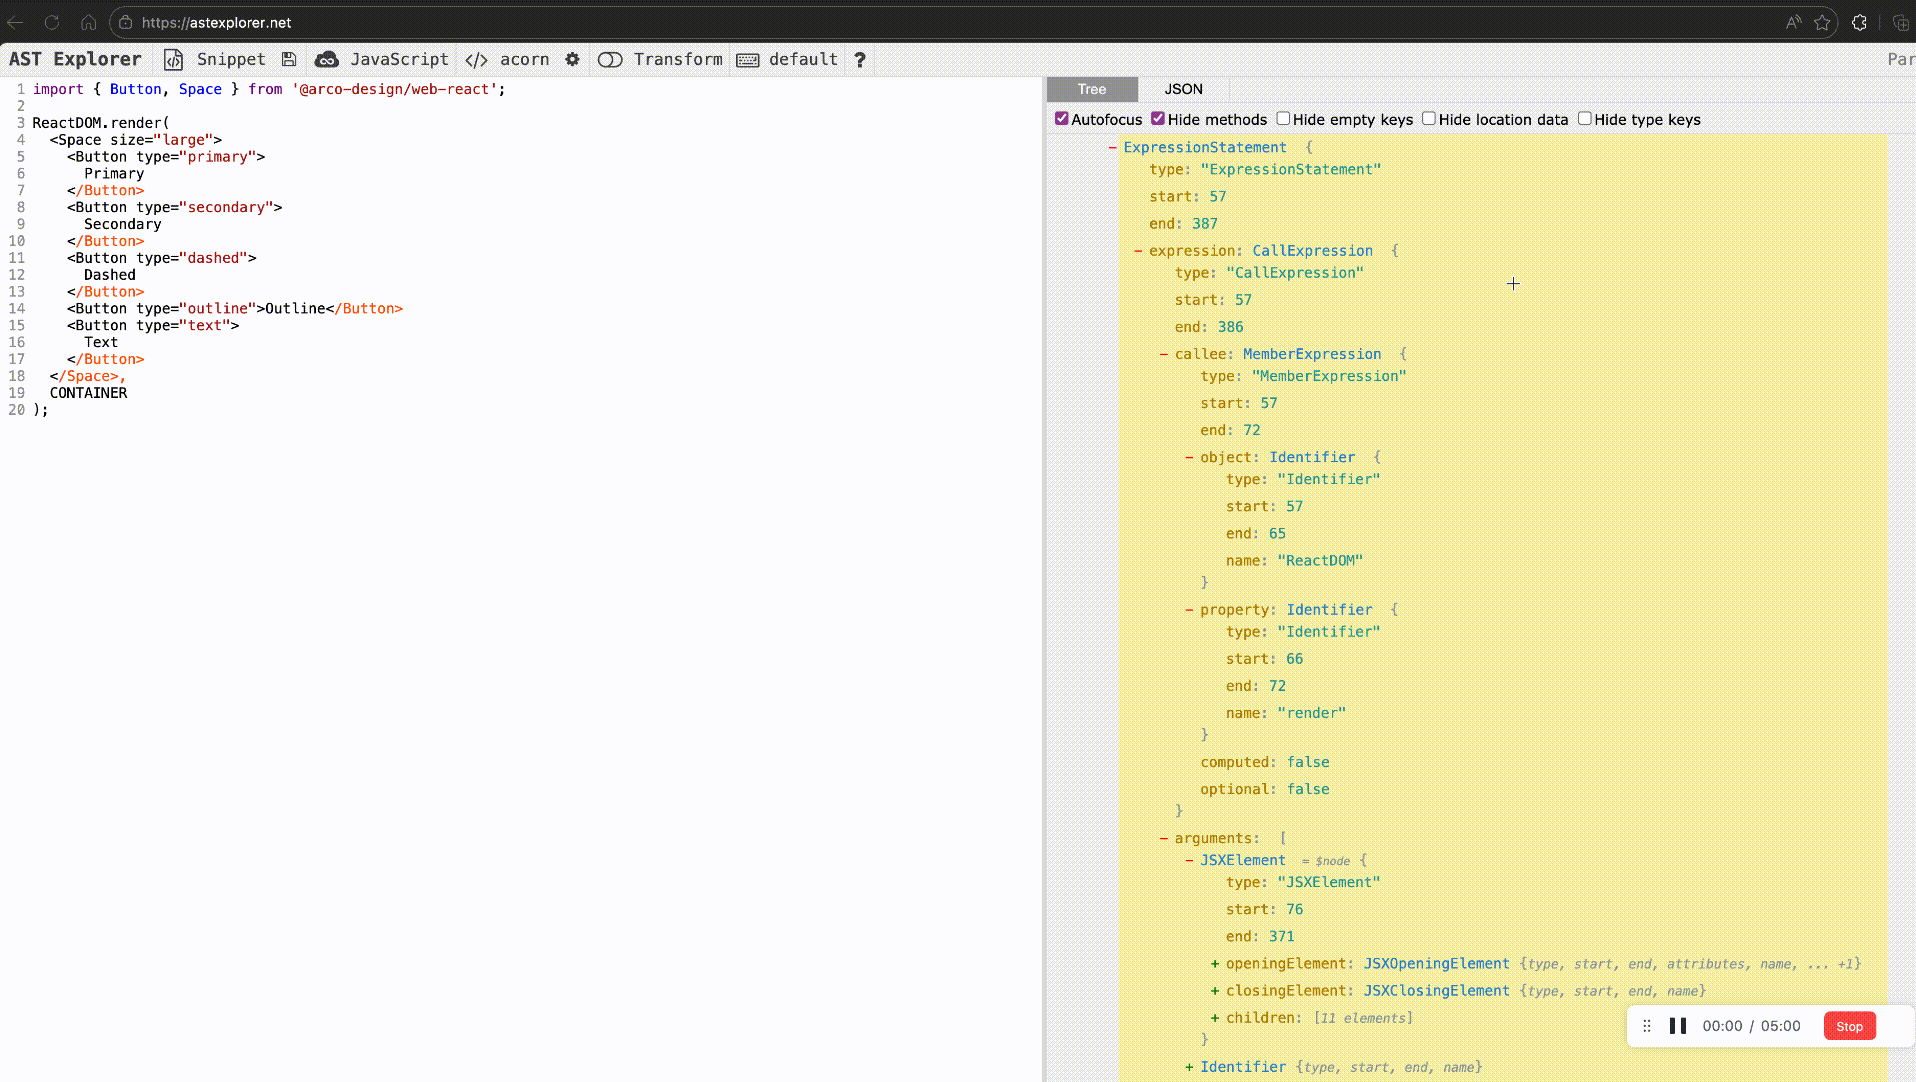Pause the recording timer
The height and width of the screenshot is (1082, 1916).
point(1679,1025)
